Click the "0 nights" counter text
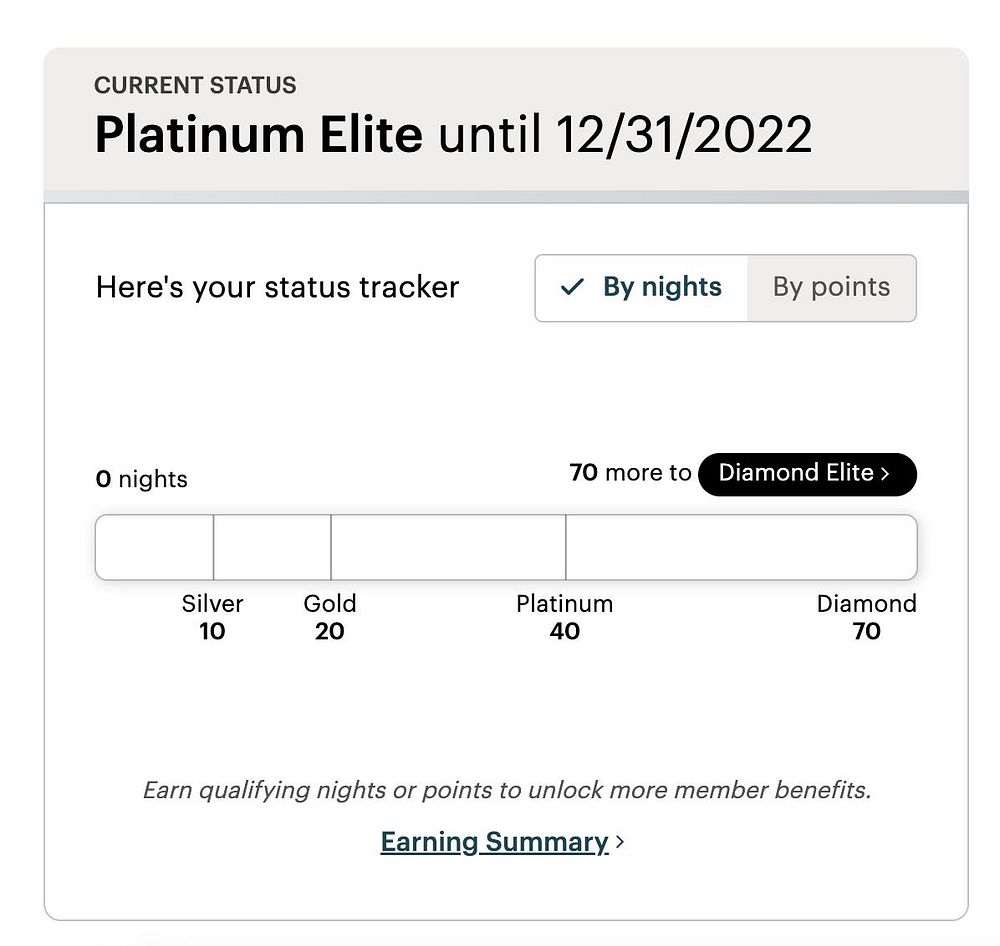1000x946 pixels. tap(142, 479)
